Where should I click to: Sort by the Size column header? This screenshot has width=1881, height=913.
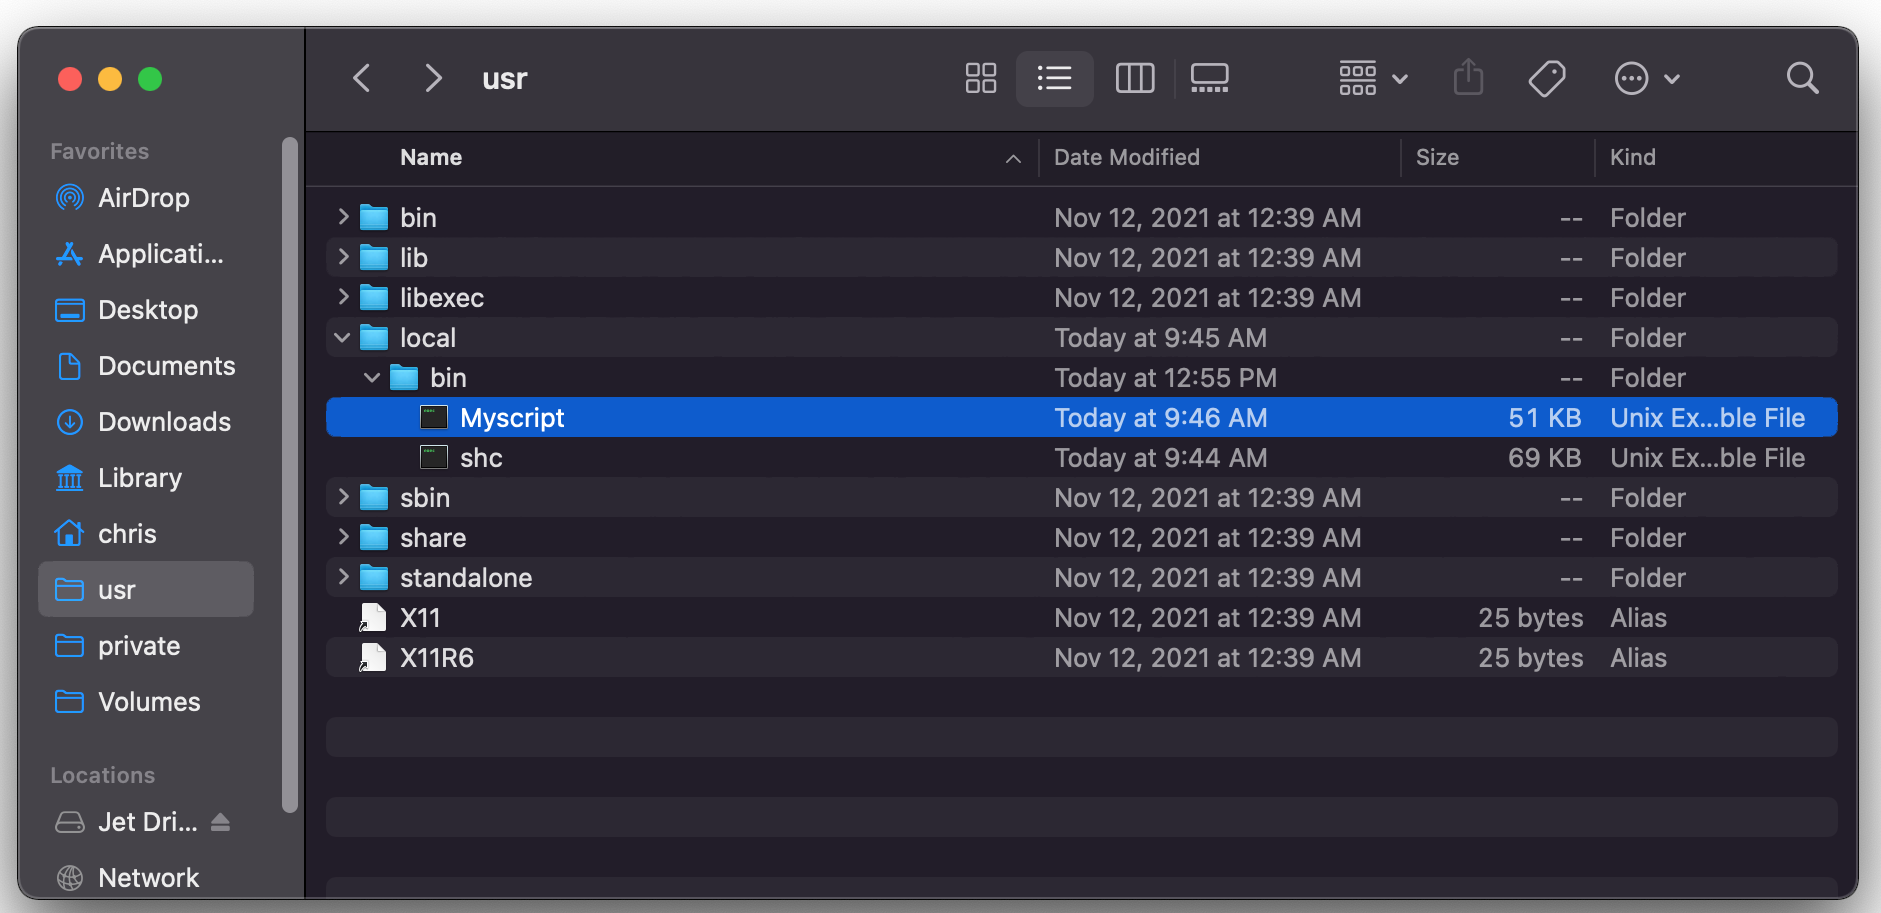point(1437,157)
